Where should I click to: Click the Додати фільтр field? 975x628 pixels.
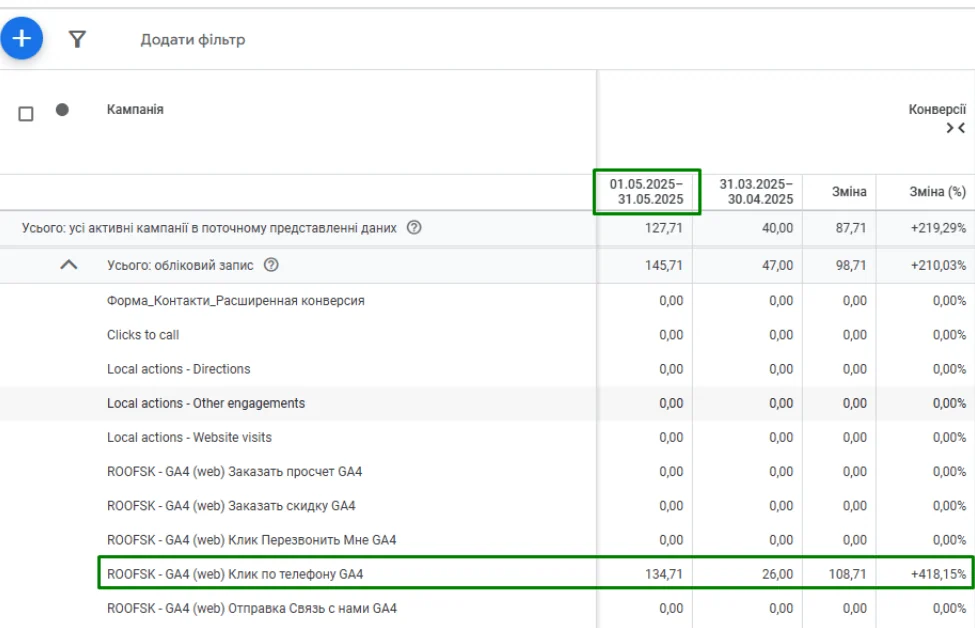[193, 40]
